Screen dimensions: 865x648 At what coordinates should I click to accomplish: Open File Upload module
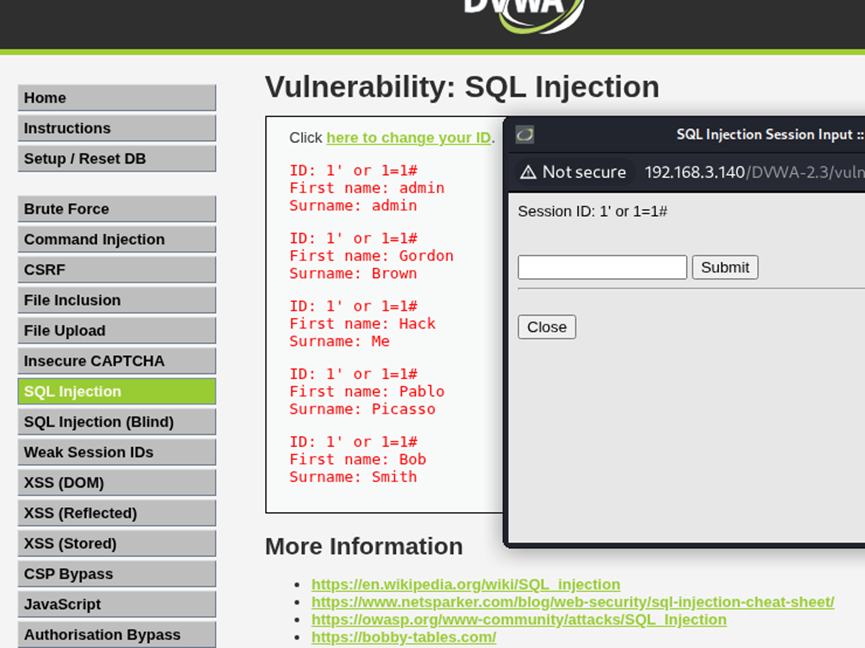(117, 330)
